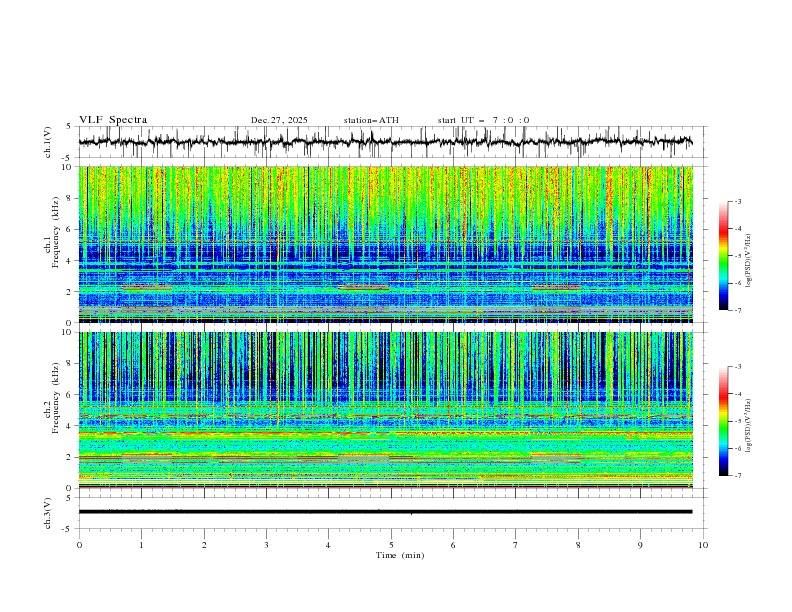This screenshot has height=612, width=792.
Task: Select the date text "Dec.27, 2025"
Action: 279,120
